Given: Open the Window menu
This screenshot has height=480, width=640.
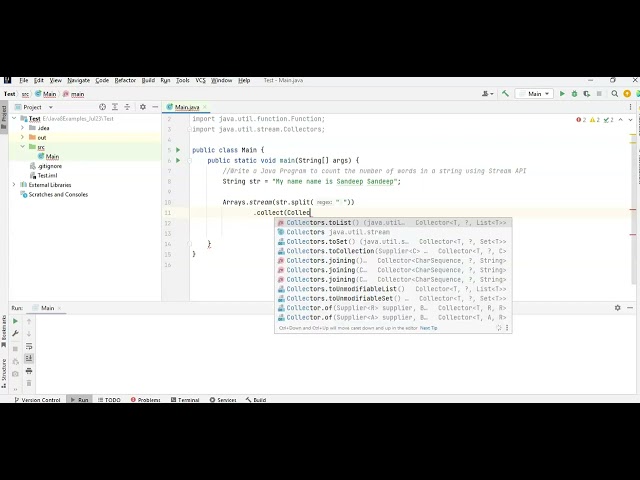Looking at the screenshot, I should pyautogui.click(x=222, y=80).
